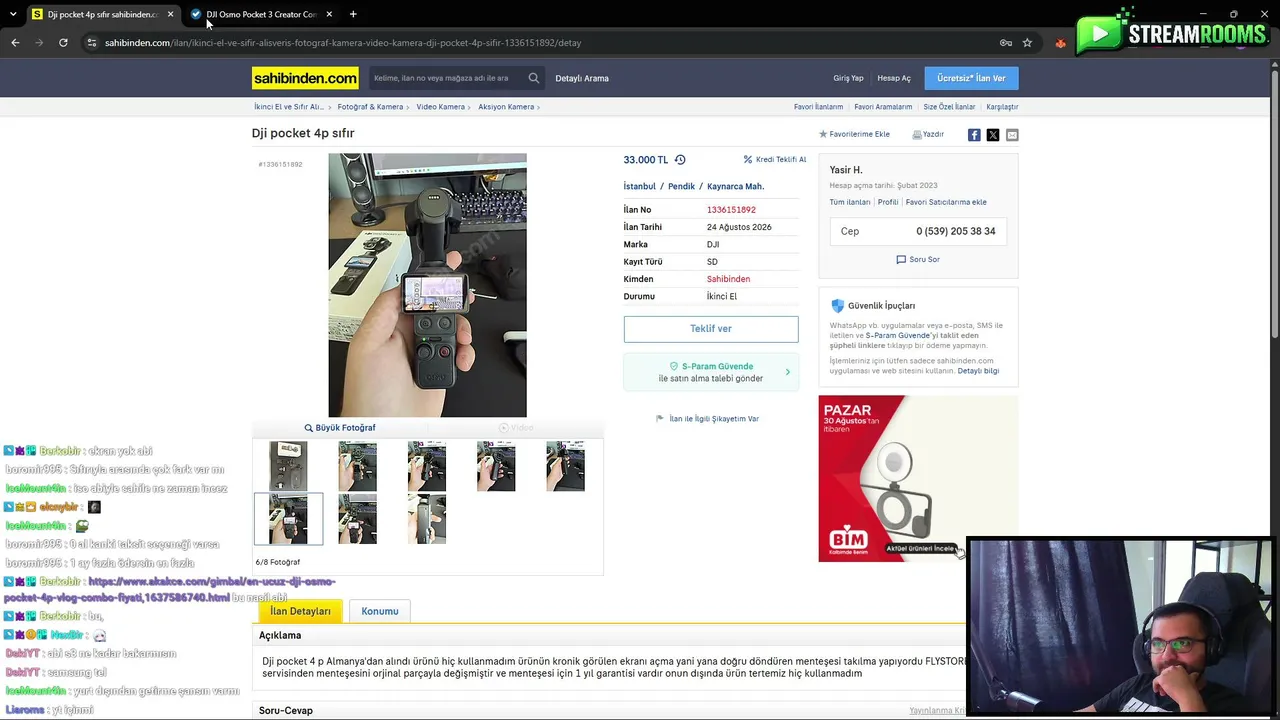Select the last photo thumbnail in second row
The height and width of the screenshot is (720, 1280).
(427, 519)
